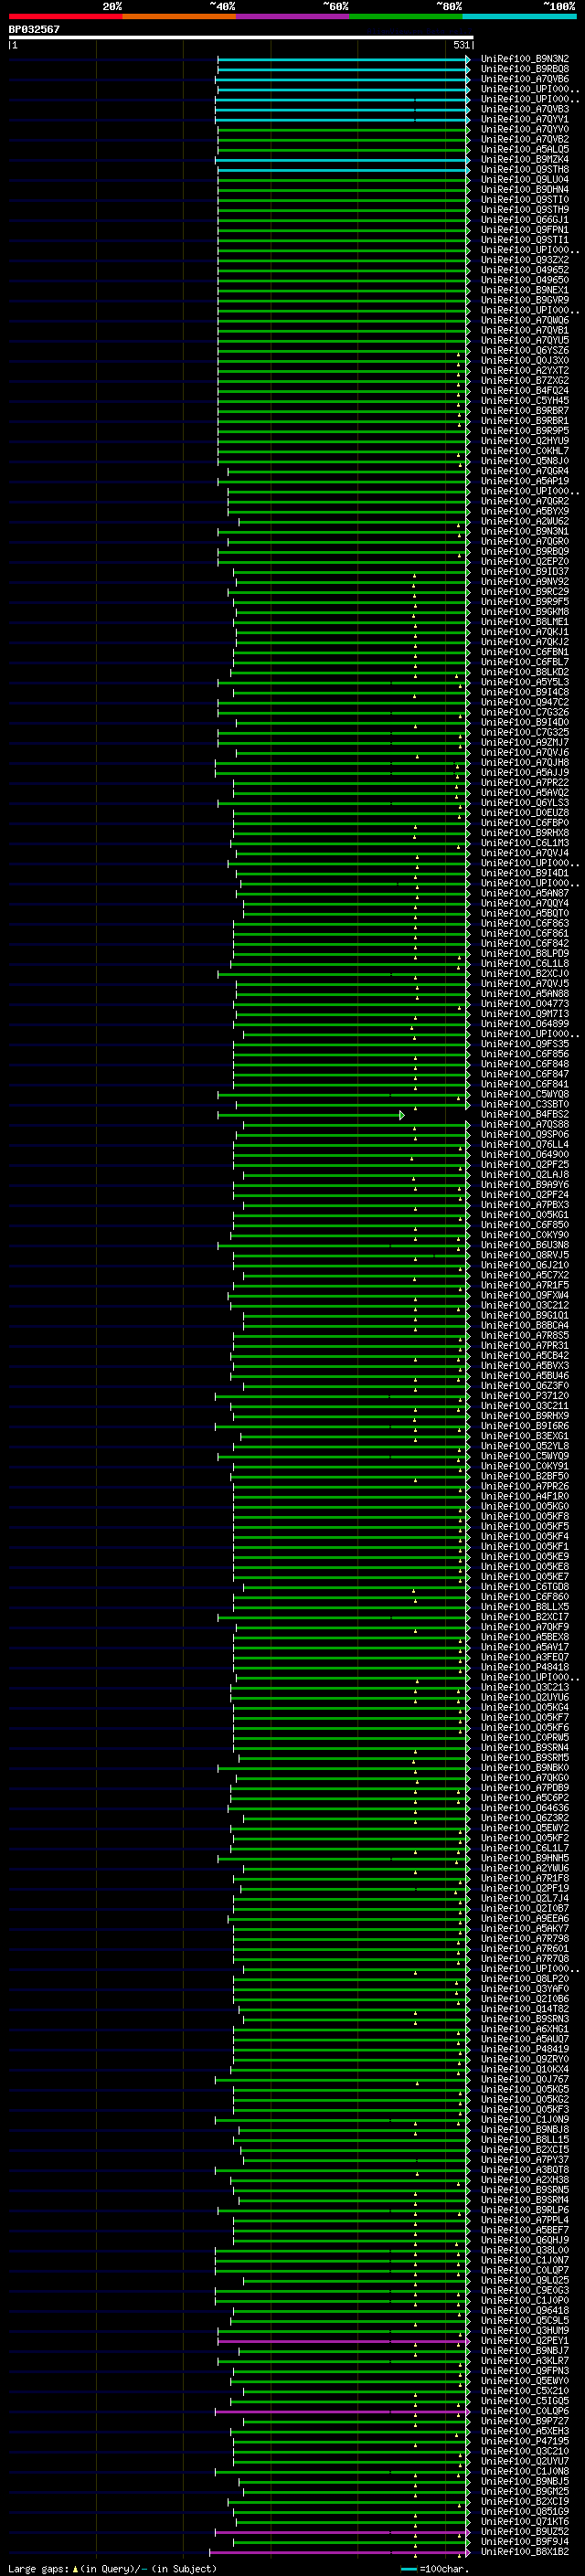Viewport: 585px width, 2576px height.
Task: Click the UniRef100_B9GVR9 label
Action: (x=525, y=300)
